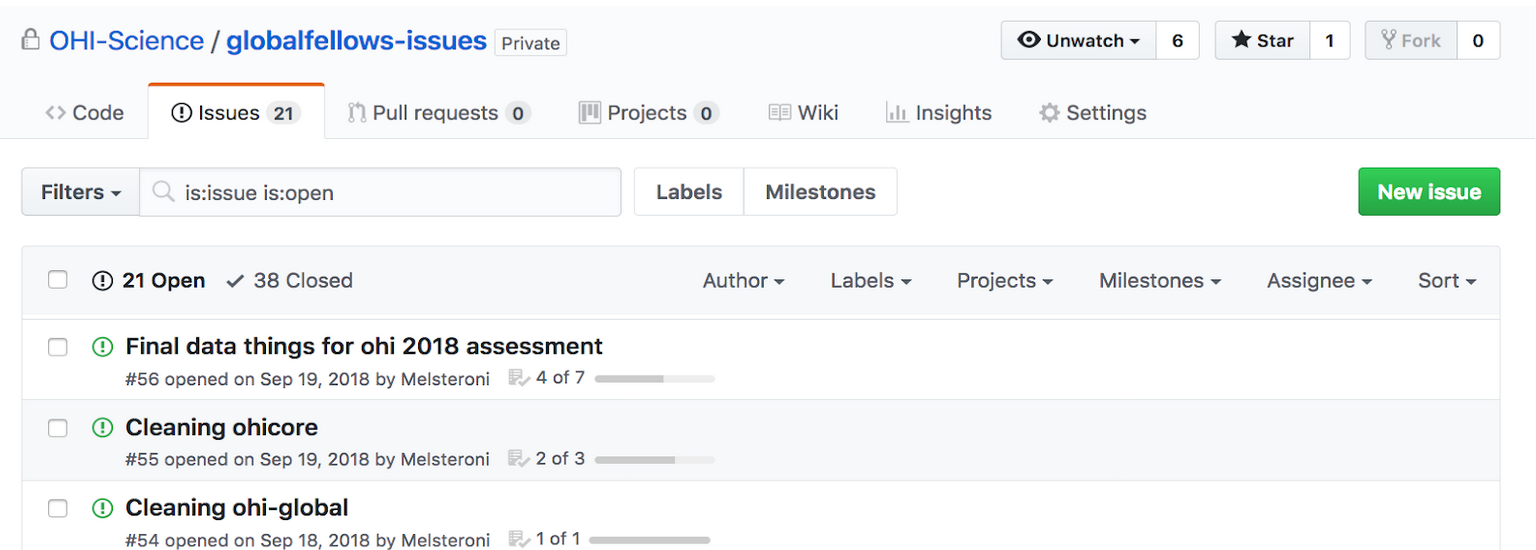The width and height of the screenshot is (1536, 550).
Task: Click the is:issue is:open search field
Action: [x=380, y=192]
